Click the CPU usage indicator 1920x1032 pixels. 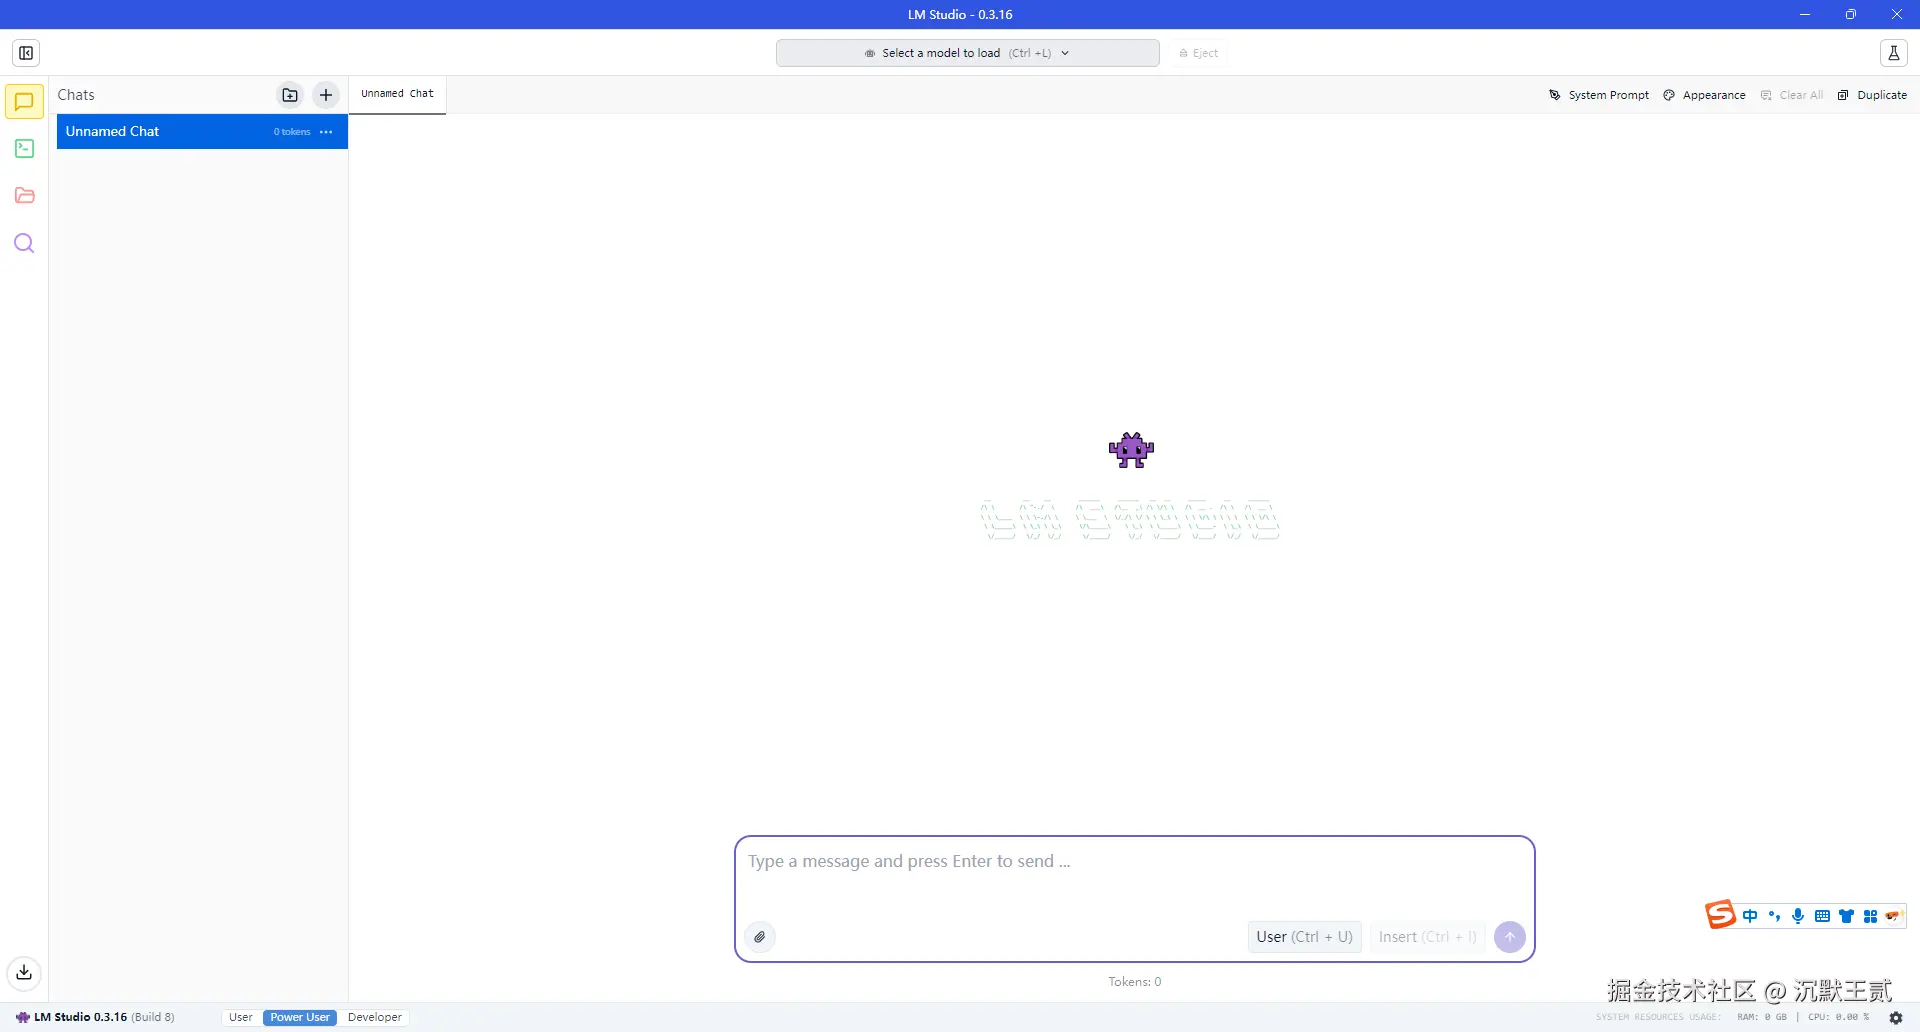click(1838, 1017)
